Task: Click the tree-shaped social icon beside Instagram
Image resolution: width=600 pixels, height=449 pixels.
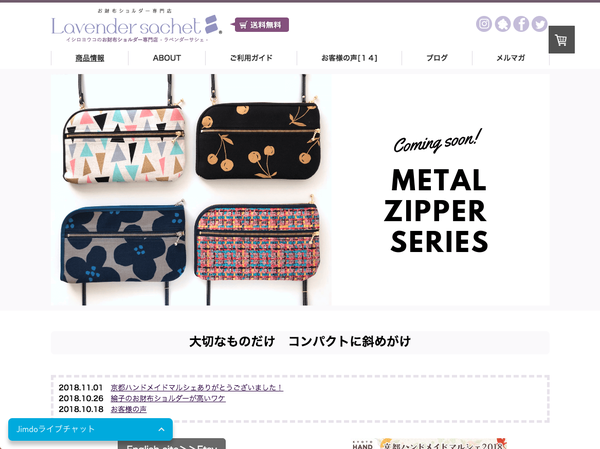Action: coord(502,24)
